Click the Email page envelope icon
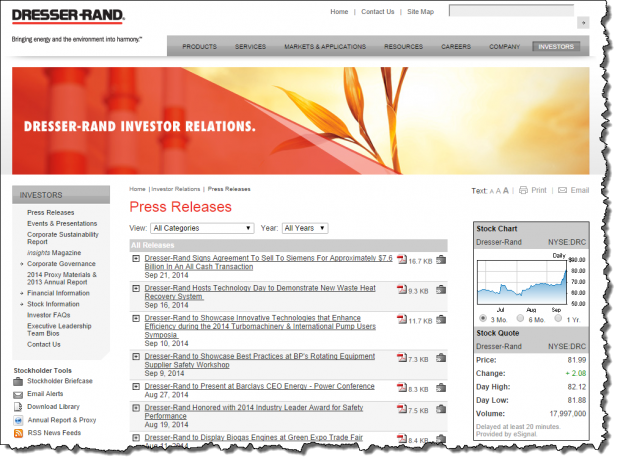This screenshot has height=462, width=620. point(563,190)
